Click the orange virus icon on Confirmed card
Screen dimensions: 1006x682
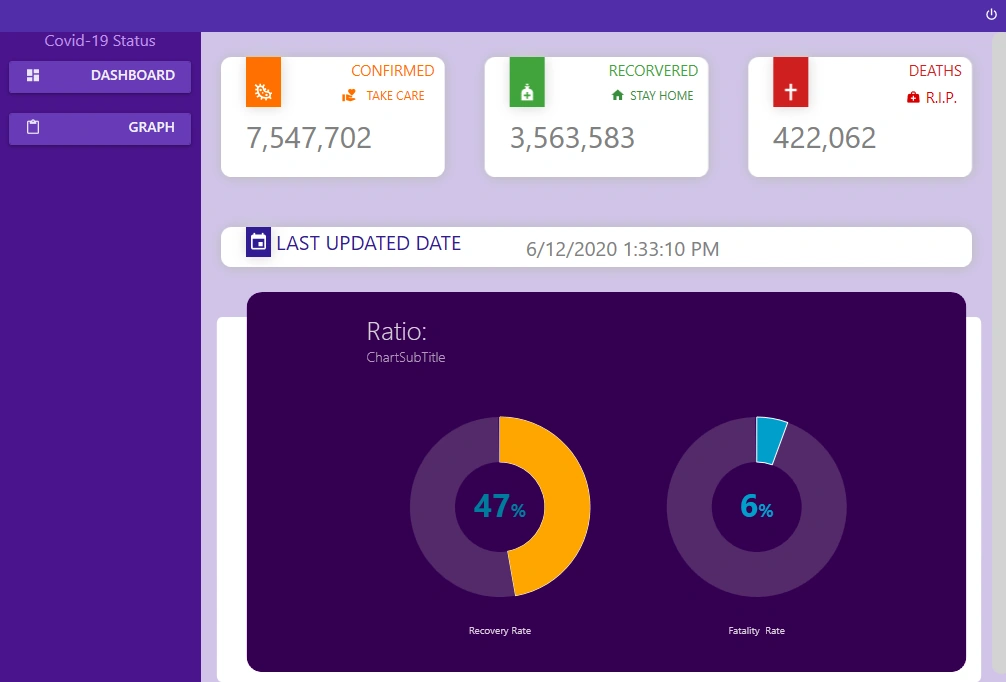click(263, 82)
